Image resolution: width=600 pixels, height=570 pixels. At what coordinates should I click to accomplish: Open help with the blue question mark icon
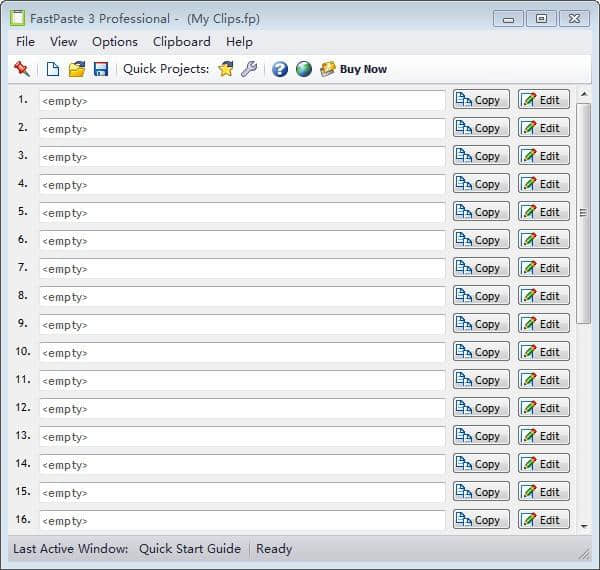click(280, 69)
